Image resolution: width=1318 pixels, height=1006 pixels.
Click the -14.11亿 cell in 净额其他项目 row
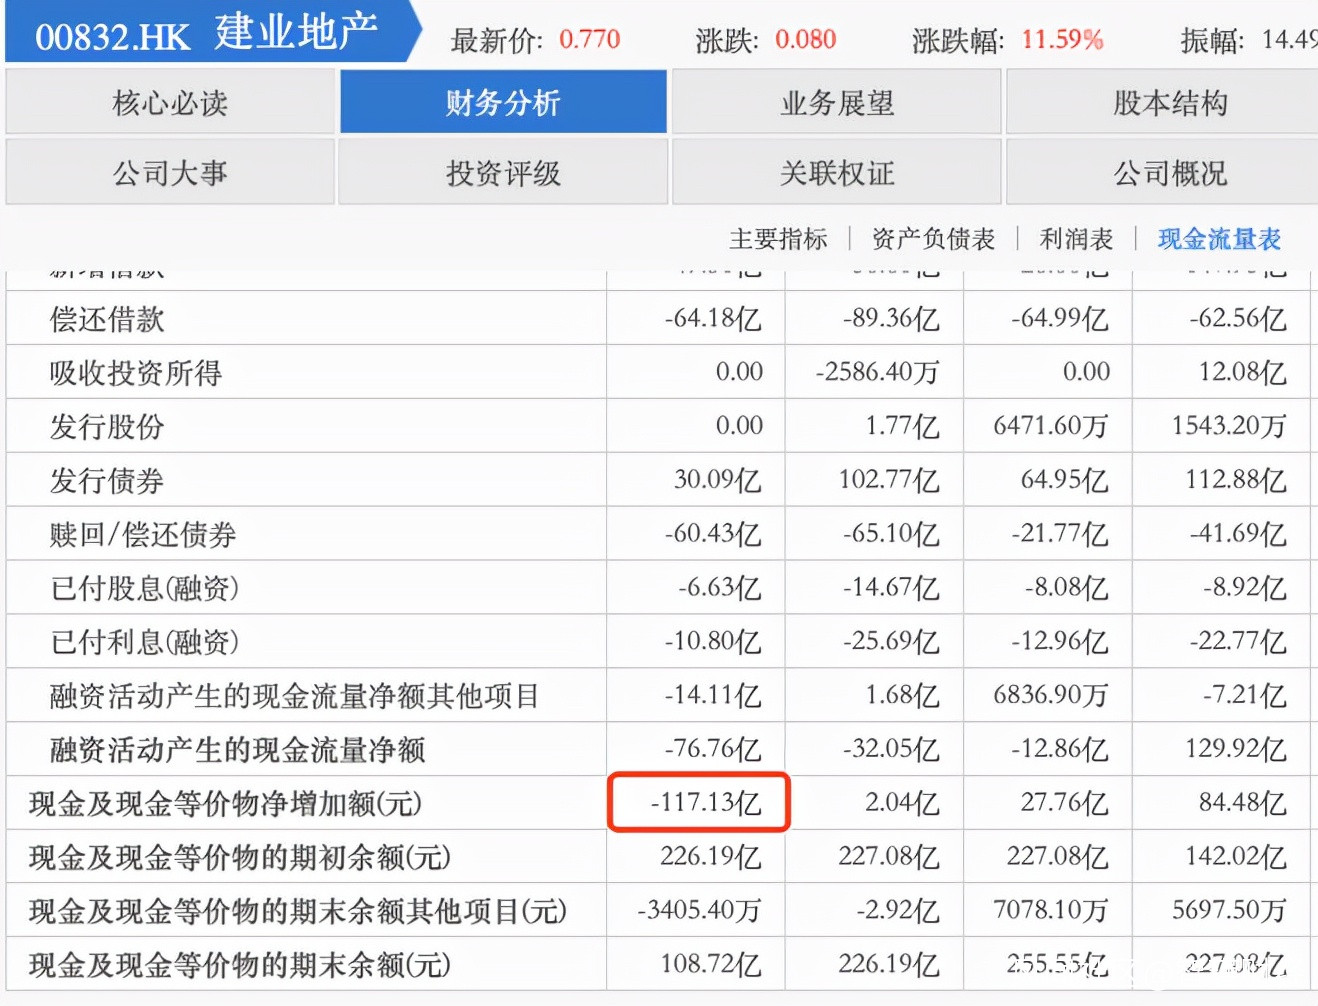tap(713, 696)
